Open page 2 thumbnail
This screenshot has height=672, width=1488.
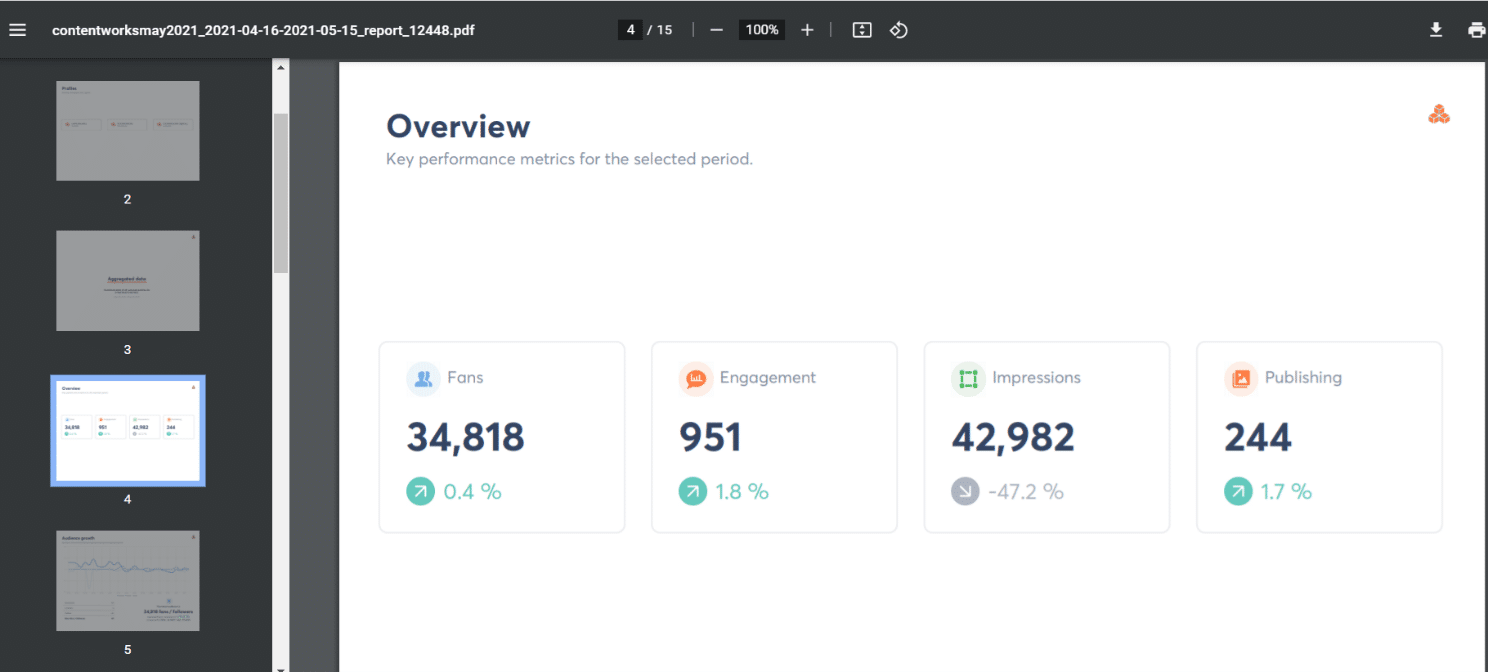(128, 131)
